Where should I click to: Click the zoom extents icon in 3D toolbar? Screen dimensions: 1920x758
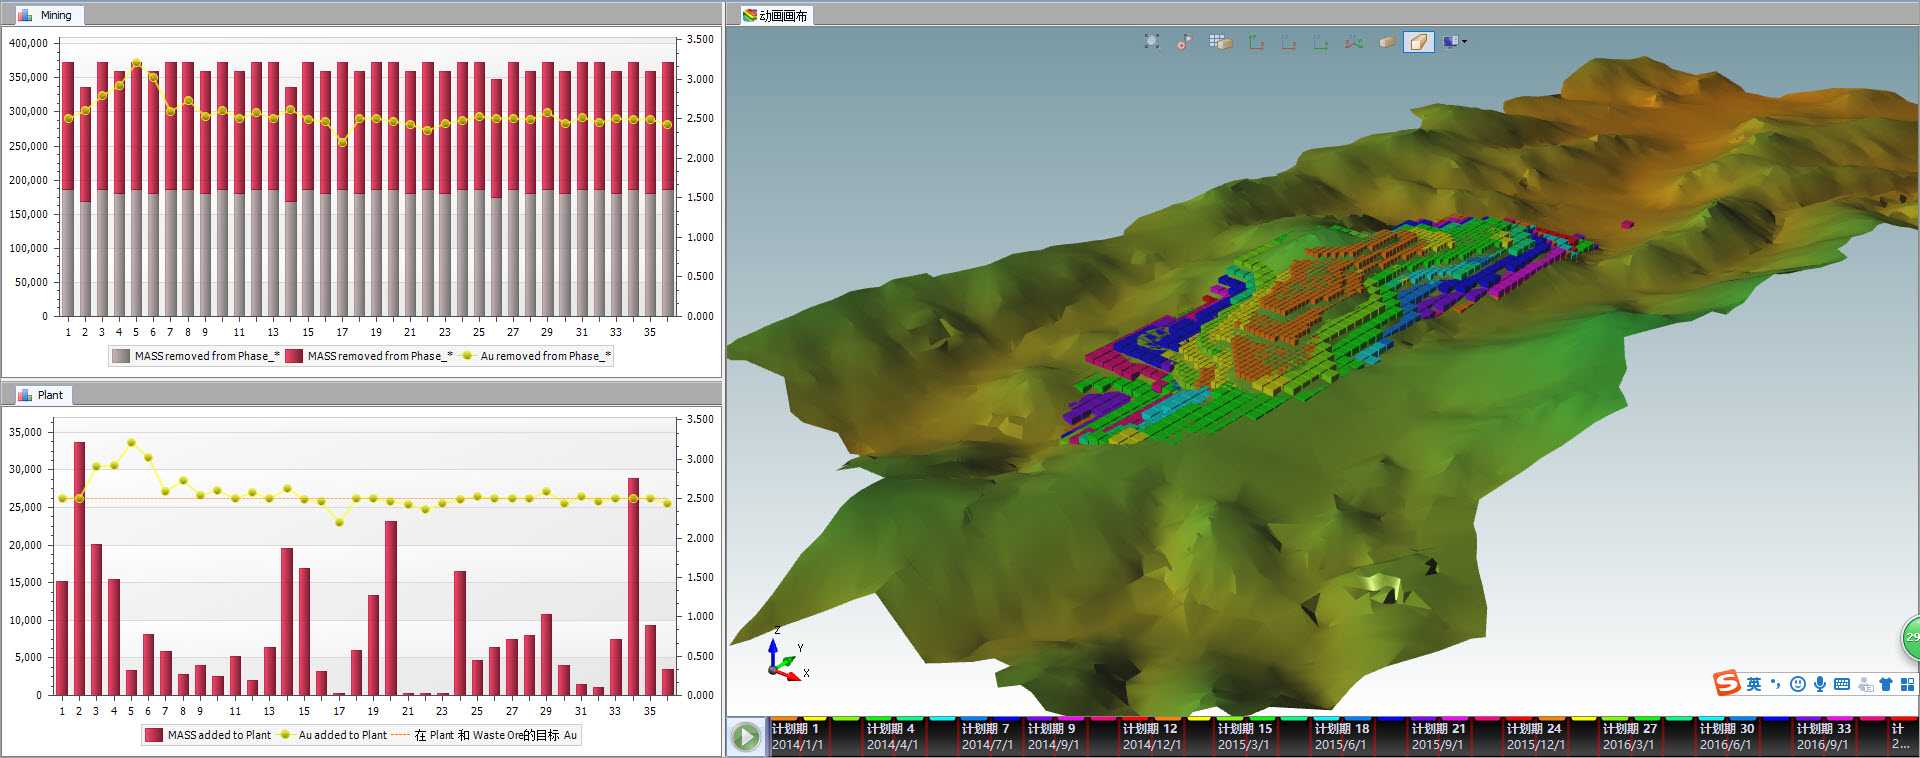coord(1152,42)
